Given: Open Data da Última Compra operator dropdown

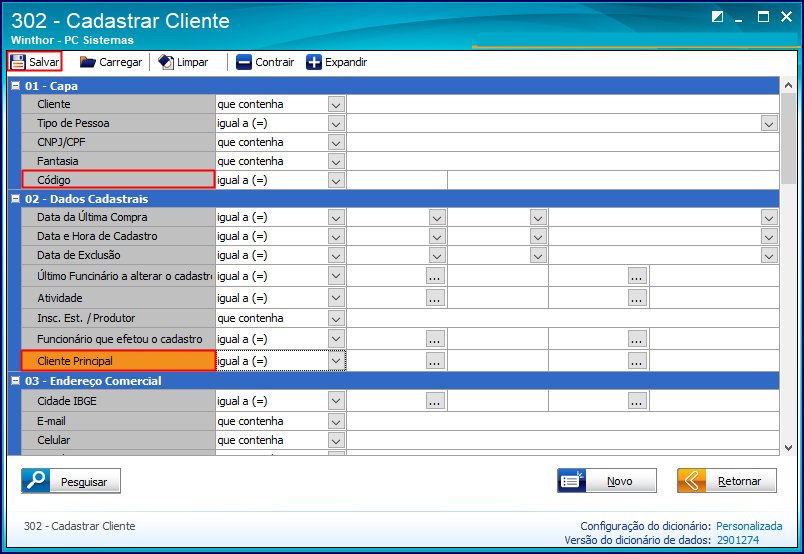Looking at the screenshot, I should [336, 217].
